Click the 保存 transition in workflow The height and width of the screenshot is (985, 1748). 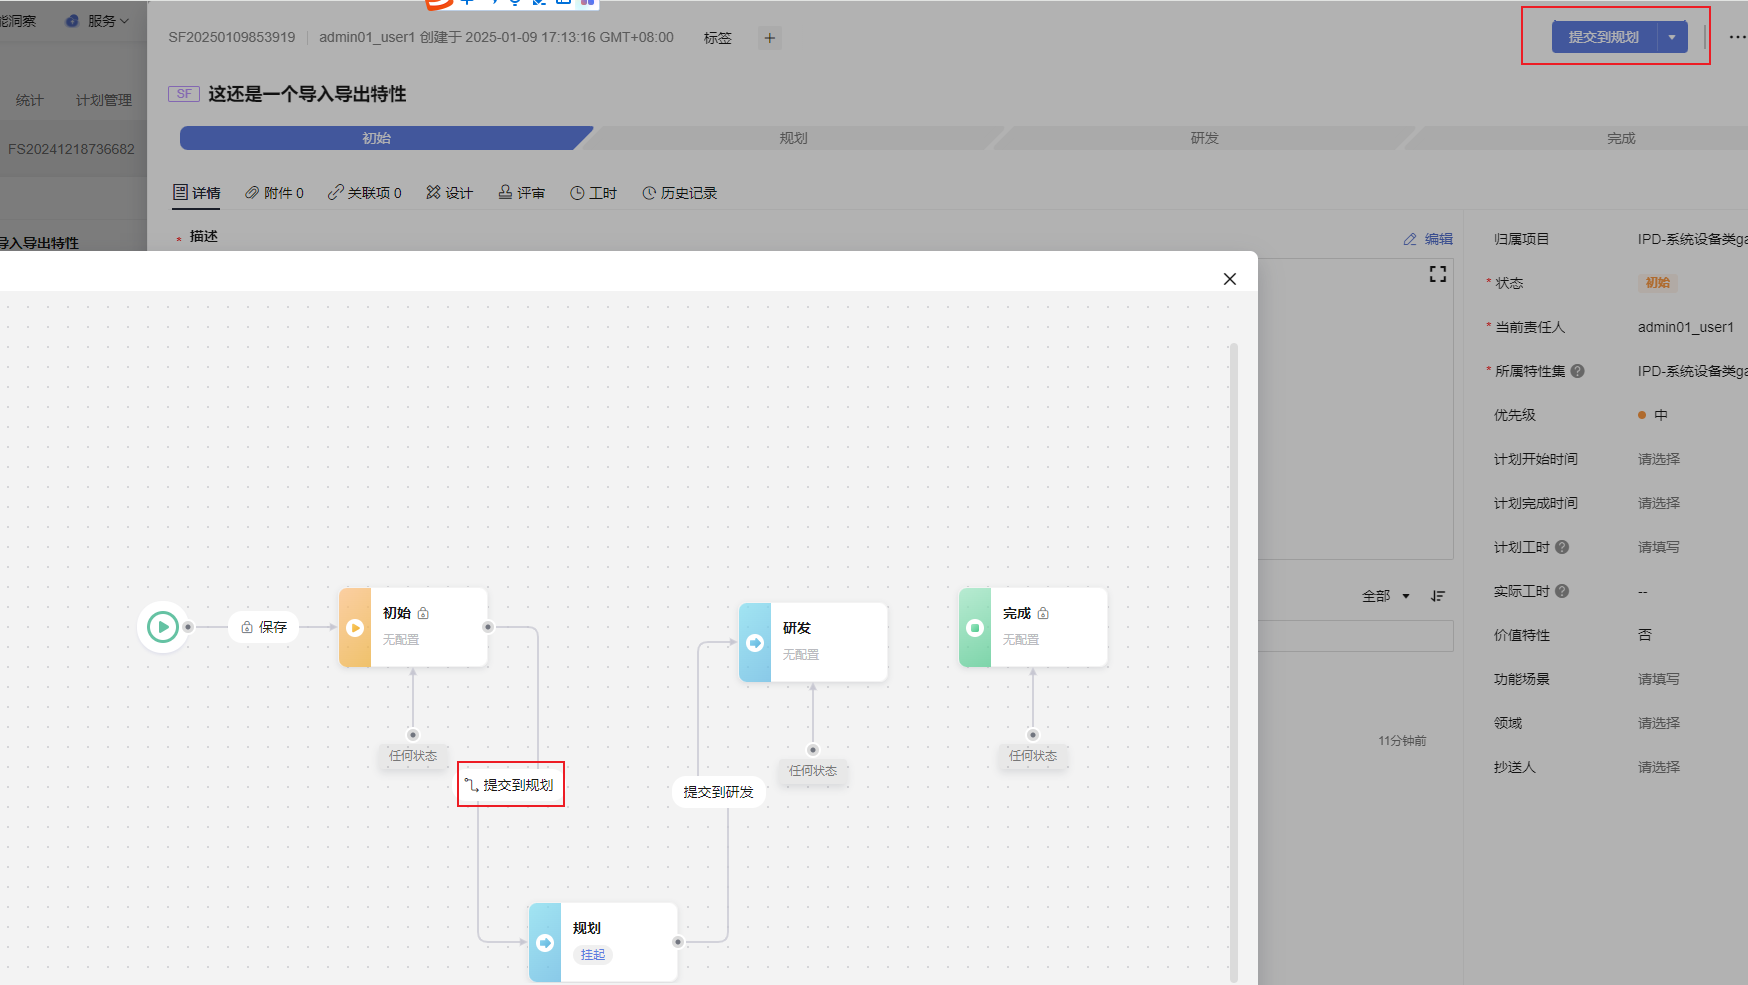[264, 627]
